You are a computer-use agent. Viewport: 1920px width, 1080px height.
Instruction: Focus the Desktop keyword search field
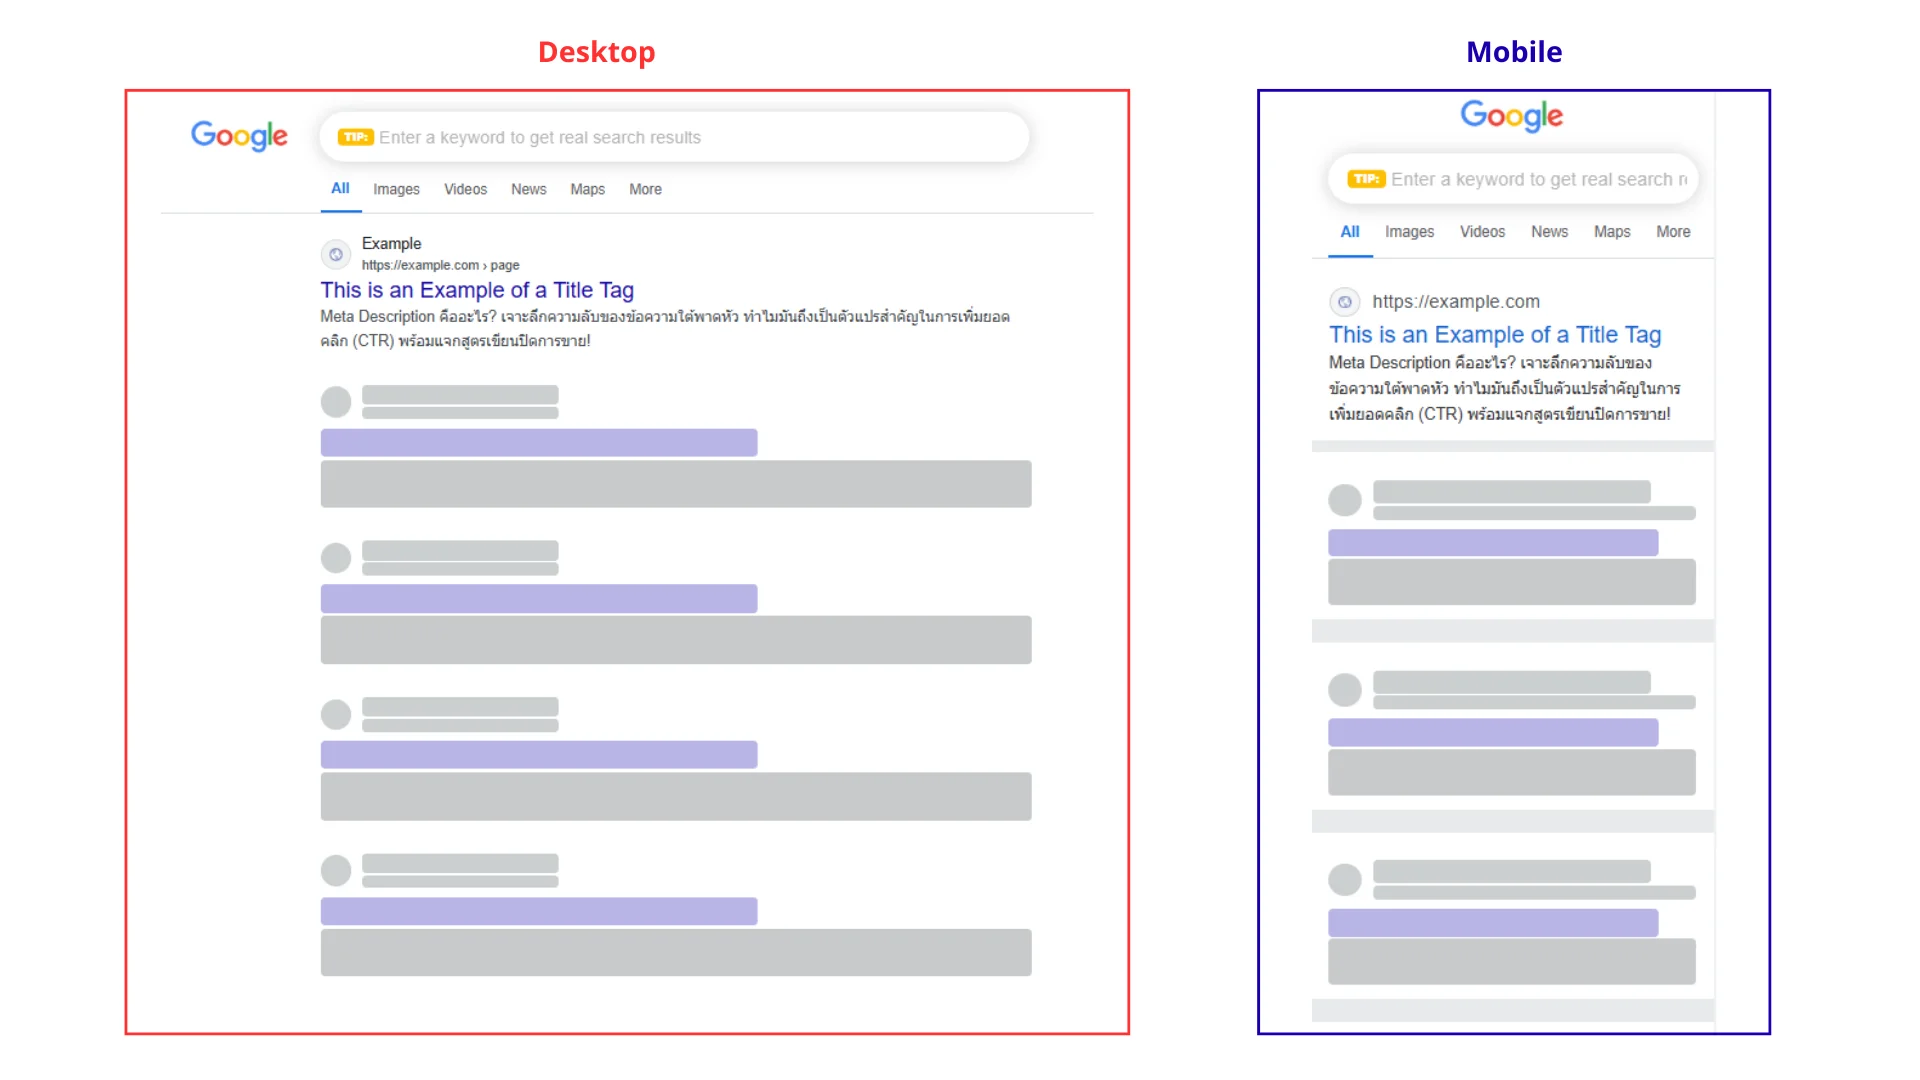click(x=674, y=137)
